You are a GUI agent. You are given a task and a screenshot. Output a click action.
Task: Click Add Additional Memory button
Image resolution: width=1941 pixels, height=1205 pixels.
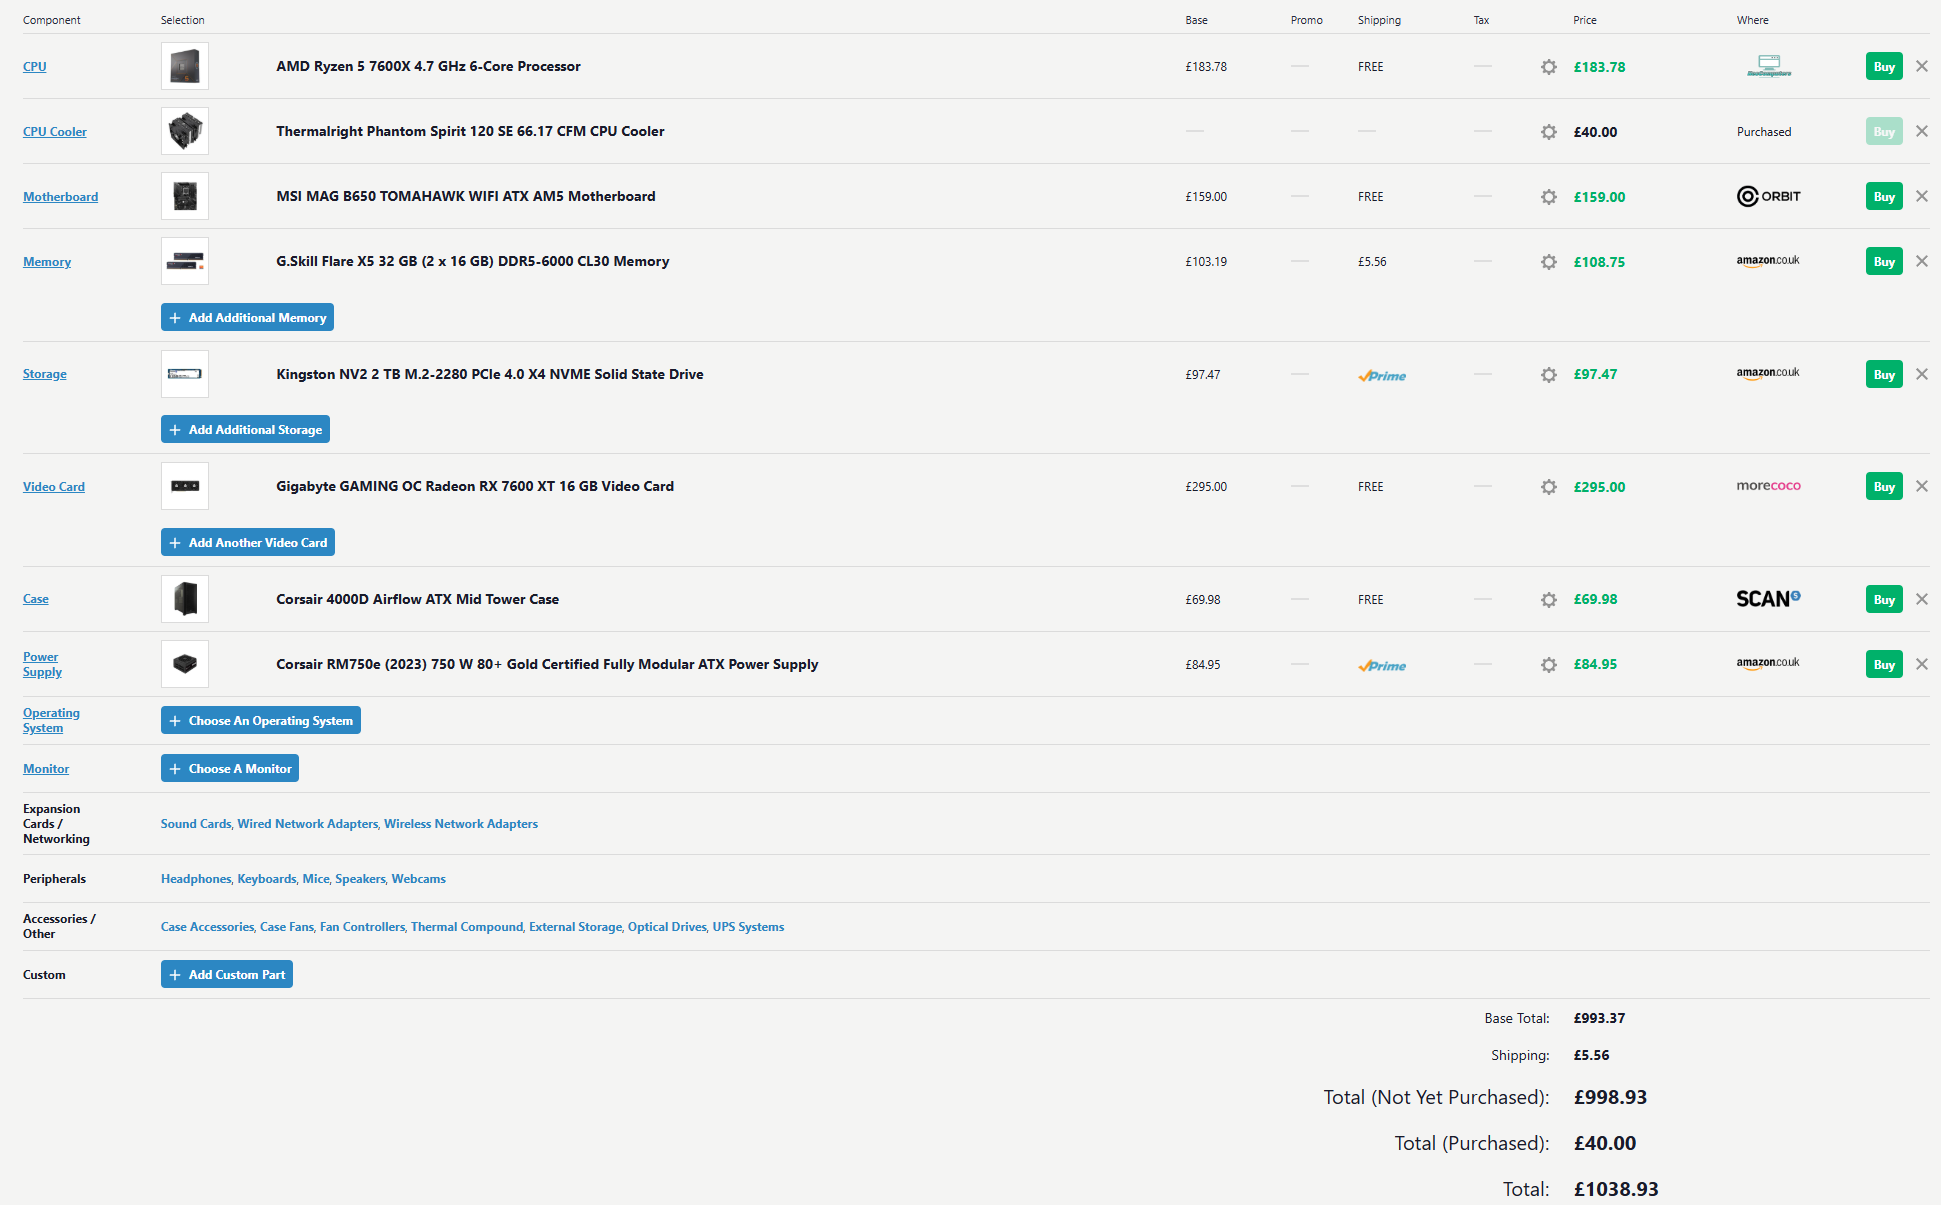pyautogui.click(x=247, y=317)
